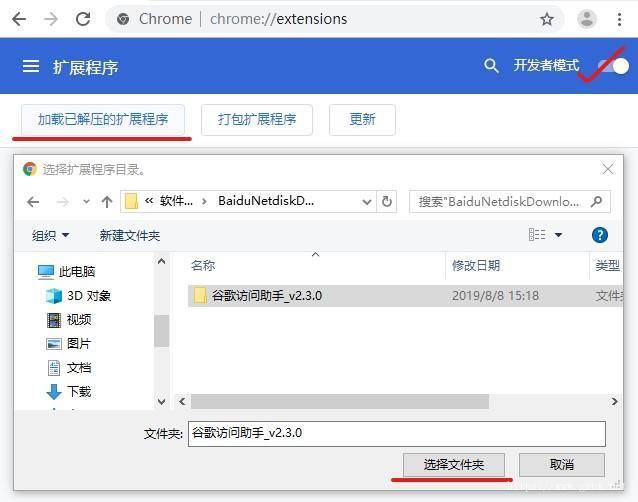
Task: Bookmark this page with the star icon
Action: [x=546, y=19]
